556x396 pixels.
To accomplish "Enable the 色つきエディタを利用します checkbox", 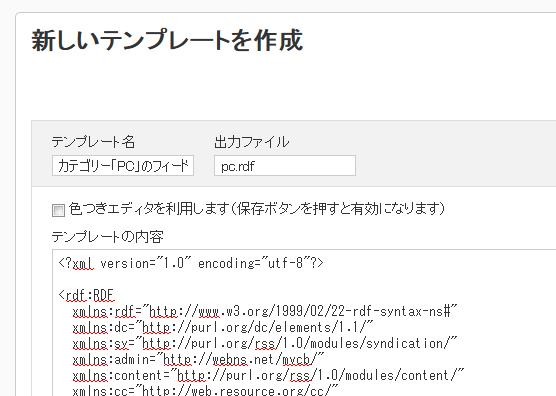I will point(58,210).
